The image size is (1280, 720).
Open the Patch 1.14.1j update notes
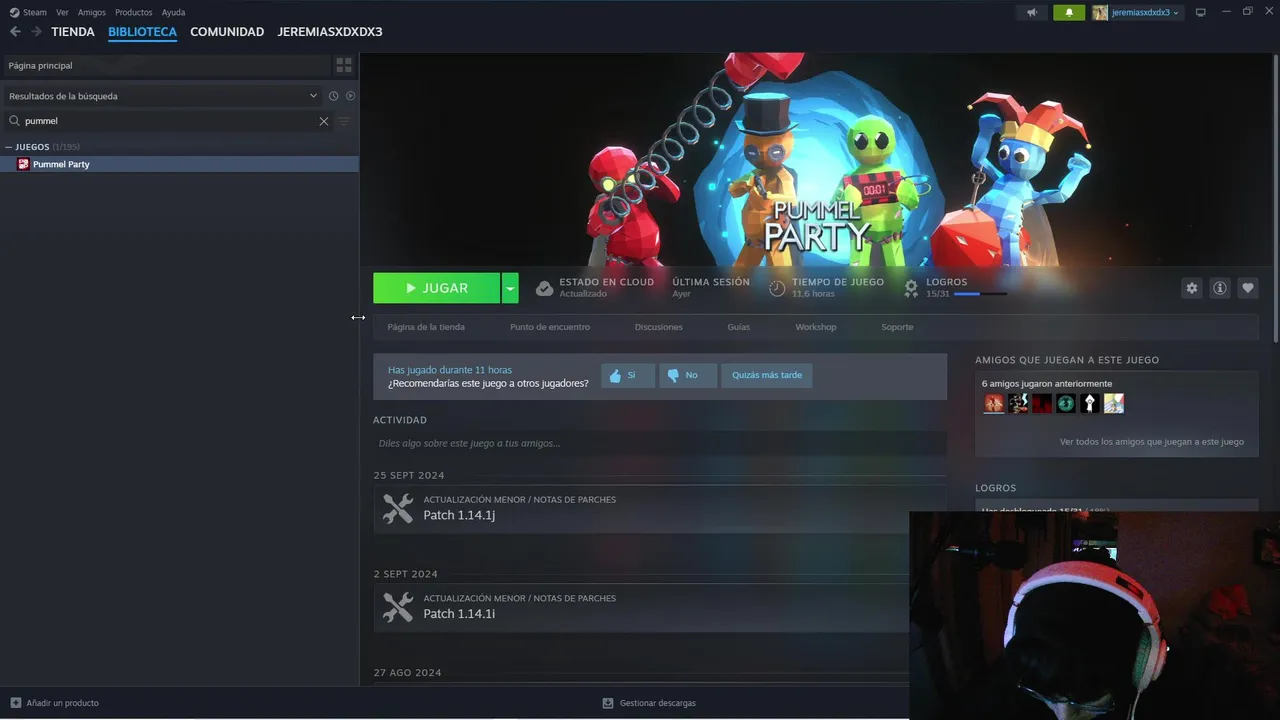pos(659,509)
